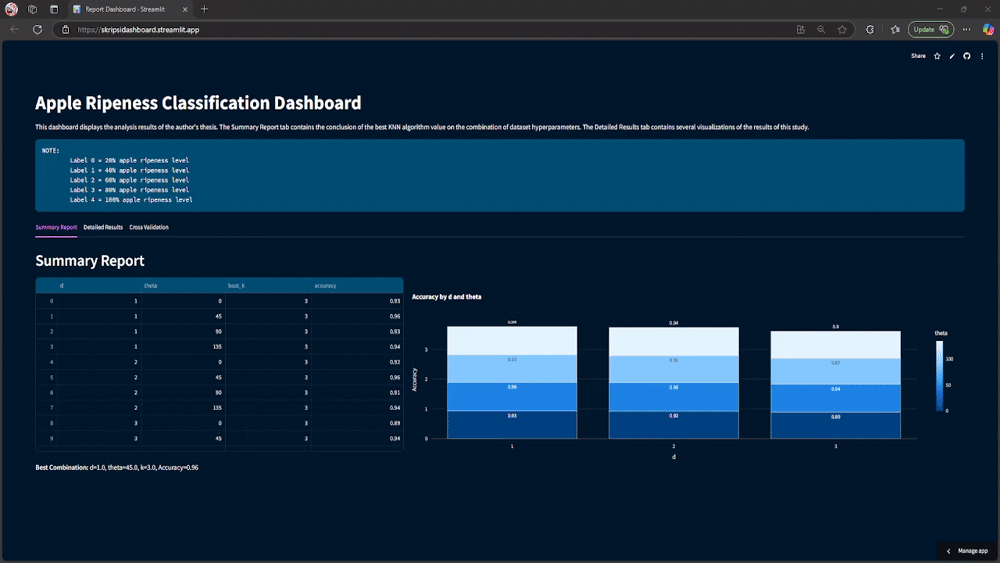
Task: Add page to favorites with address bar star
Action: [x=842, y=29]
